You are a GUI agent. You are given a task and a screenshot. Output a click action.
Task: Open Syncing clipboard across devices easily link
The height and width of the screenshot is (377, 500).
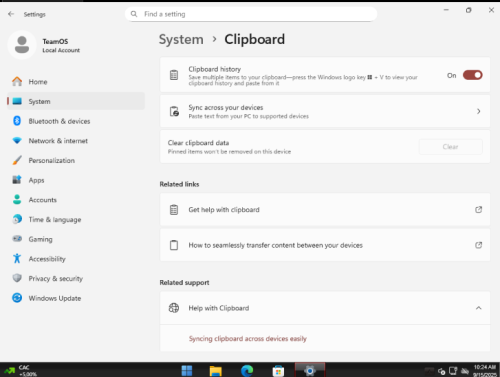(x=248, y=339)
